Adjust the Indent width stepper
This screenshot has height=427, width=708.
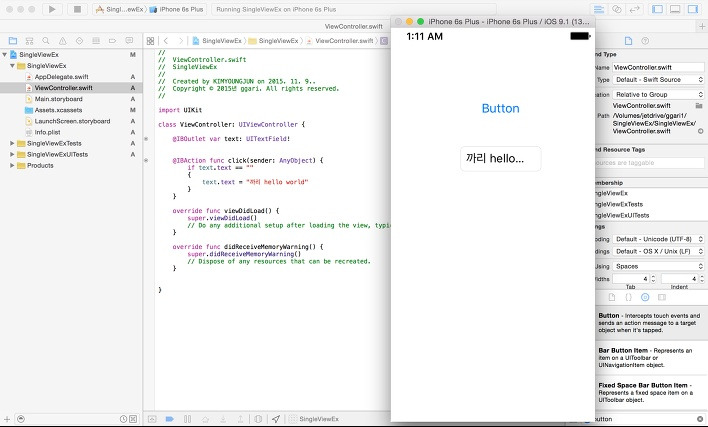(x=702, y=279)
